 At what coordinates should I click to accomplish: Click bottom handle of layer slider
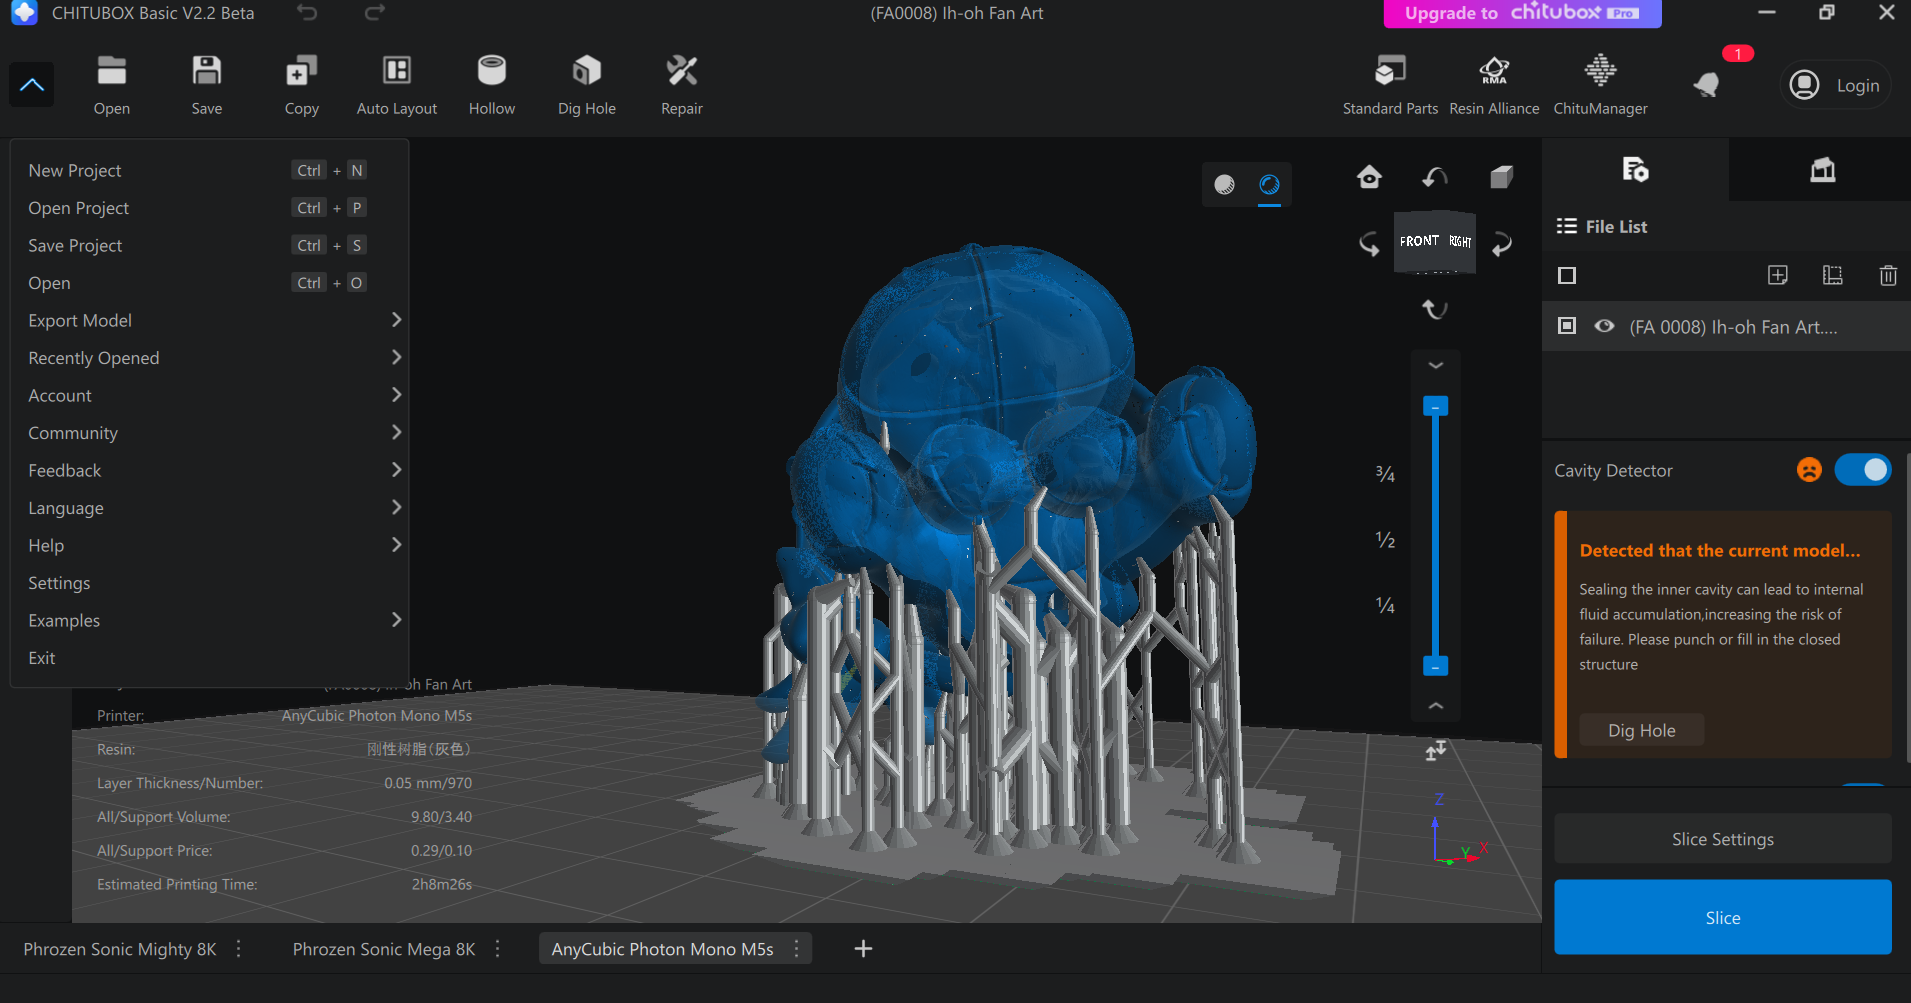(x=1435, y=666)
